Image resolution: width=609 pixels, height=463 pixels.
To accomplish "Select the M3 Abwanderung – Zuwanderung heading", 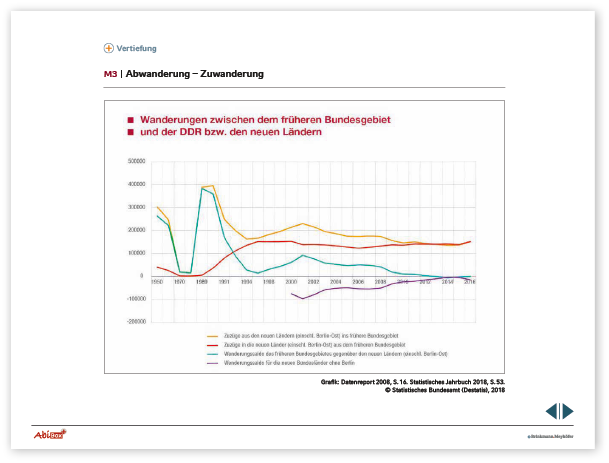I will click(183, 74).
